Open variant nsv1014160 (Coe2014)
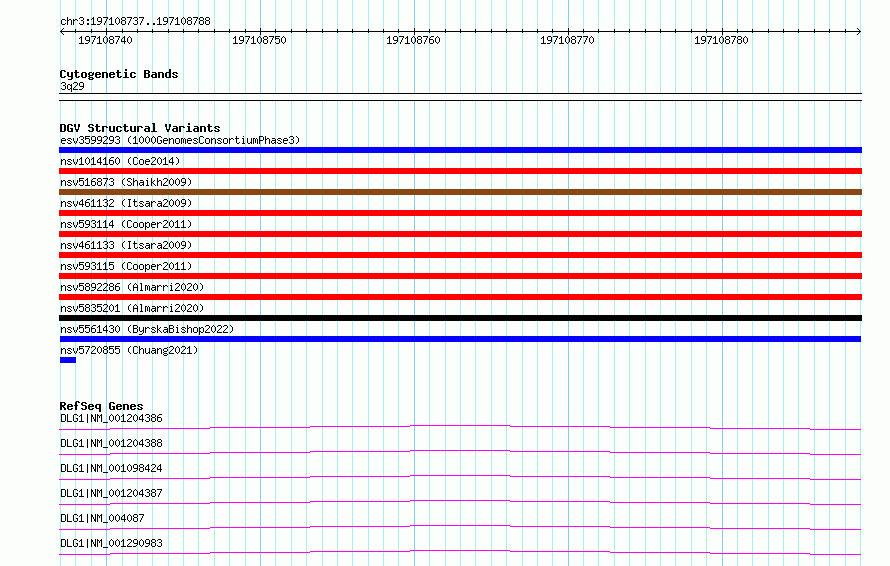 point(120,161)
